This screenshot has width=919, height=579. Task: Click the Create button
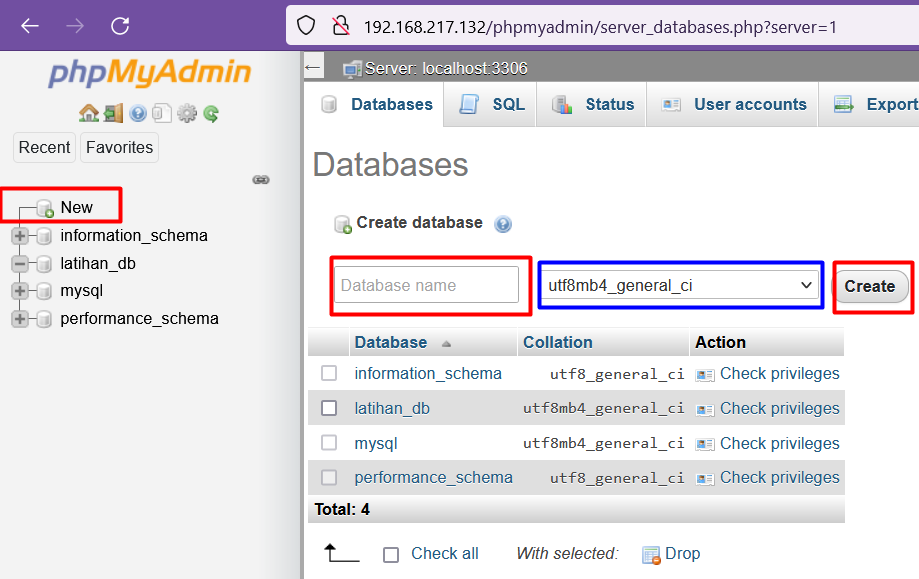pos(870,286)
